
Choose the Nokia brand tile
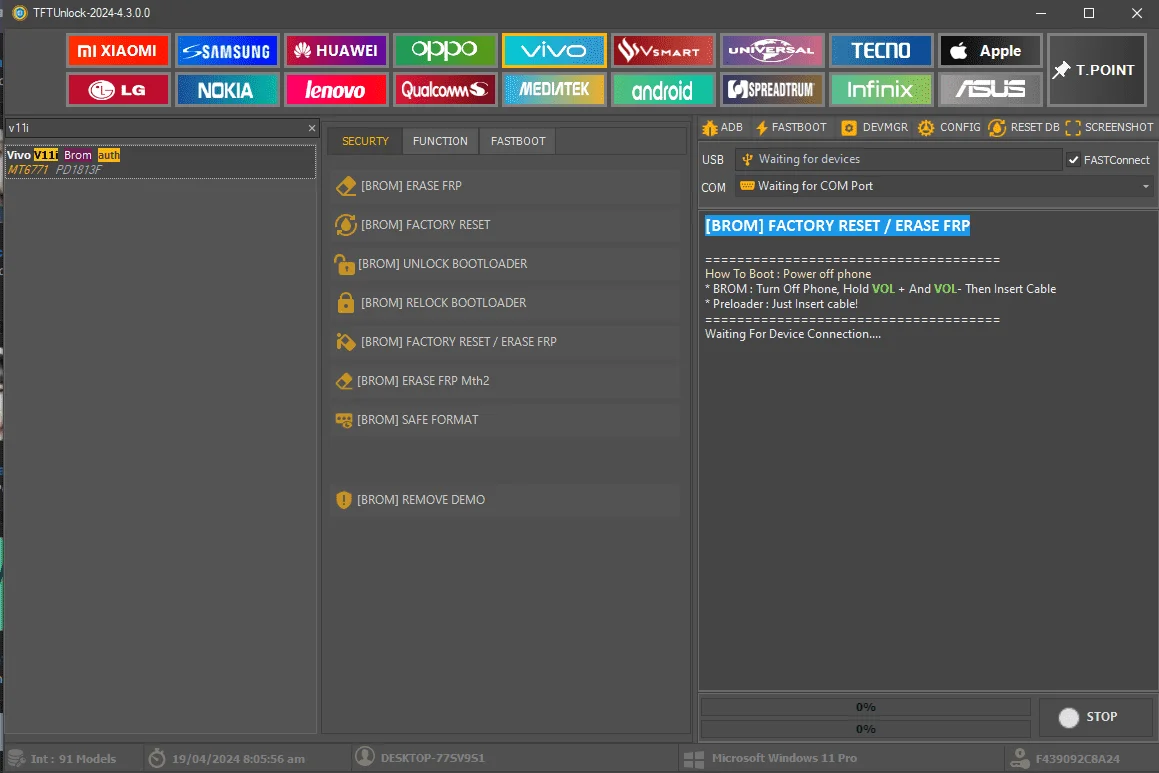click(227, 89)
